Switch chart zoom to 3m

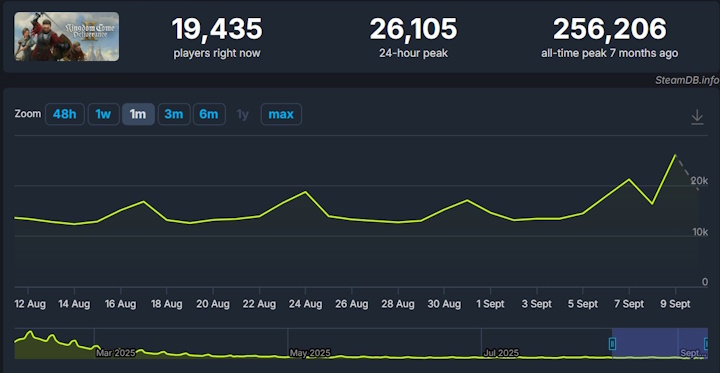(x=174, y=114)
